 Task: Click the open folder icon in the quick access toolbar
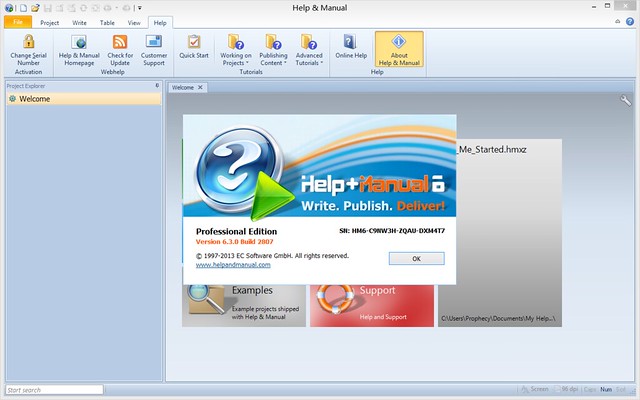point(35,8)
